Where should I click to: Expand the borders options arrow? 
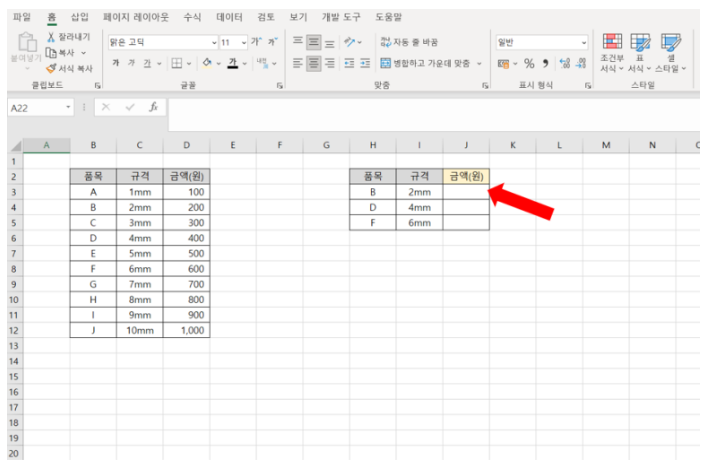pyautogui.click(x=189, y=63)
